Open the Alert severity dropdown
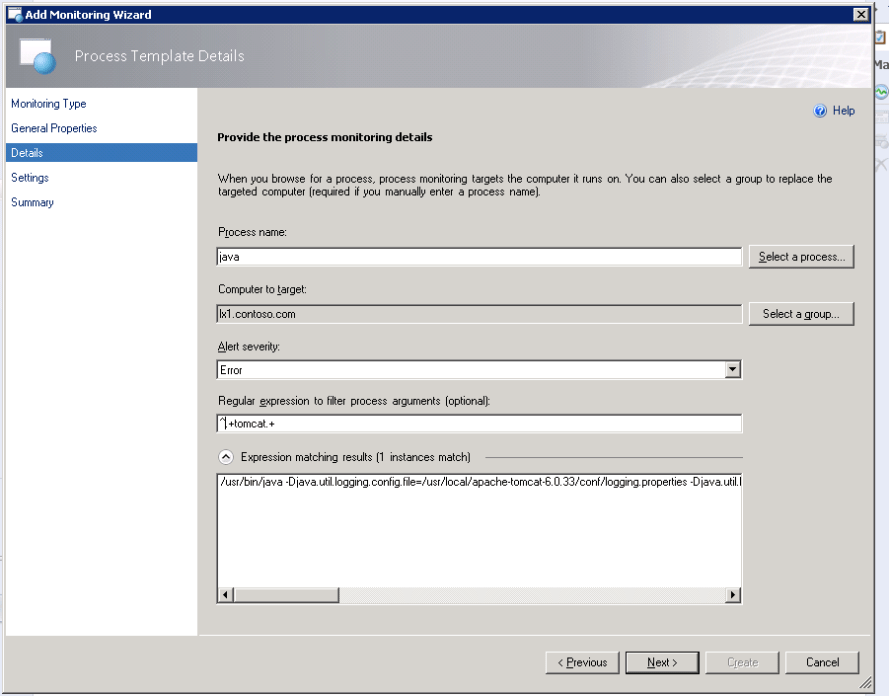The image size is (889, 696). click(733, 370)
